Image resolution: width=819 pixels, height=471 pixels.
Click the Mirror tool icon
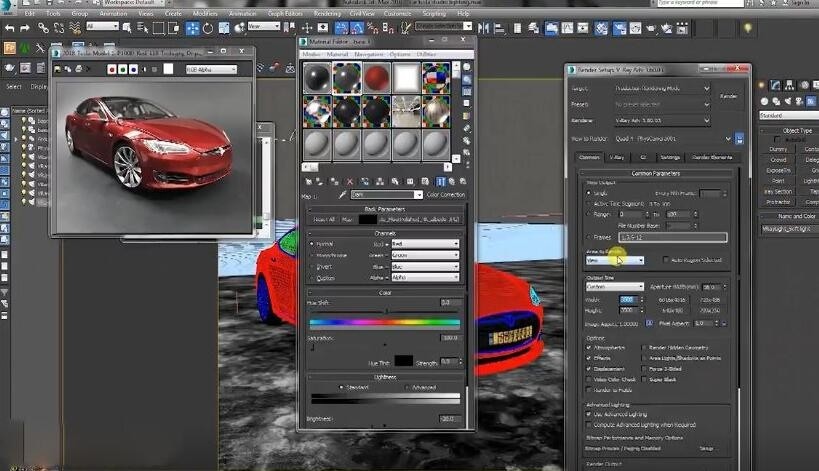tap(484, 28)
